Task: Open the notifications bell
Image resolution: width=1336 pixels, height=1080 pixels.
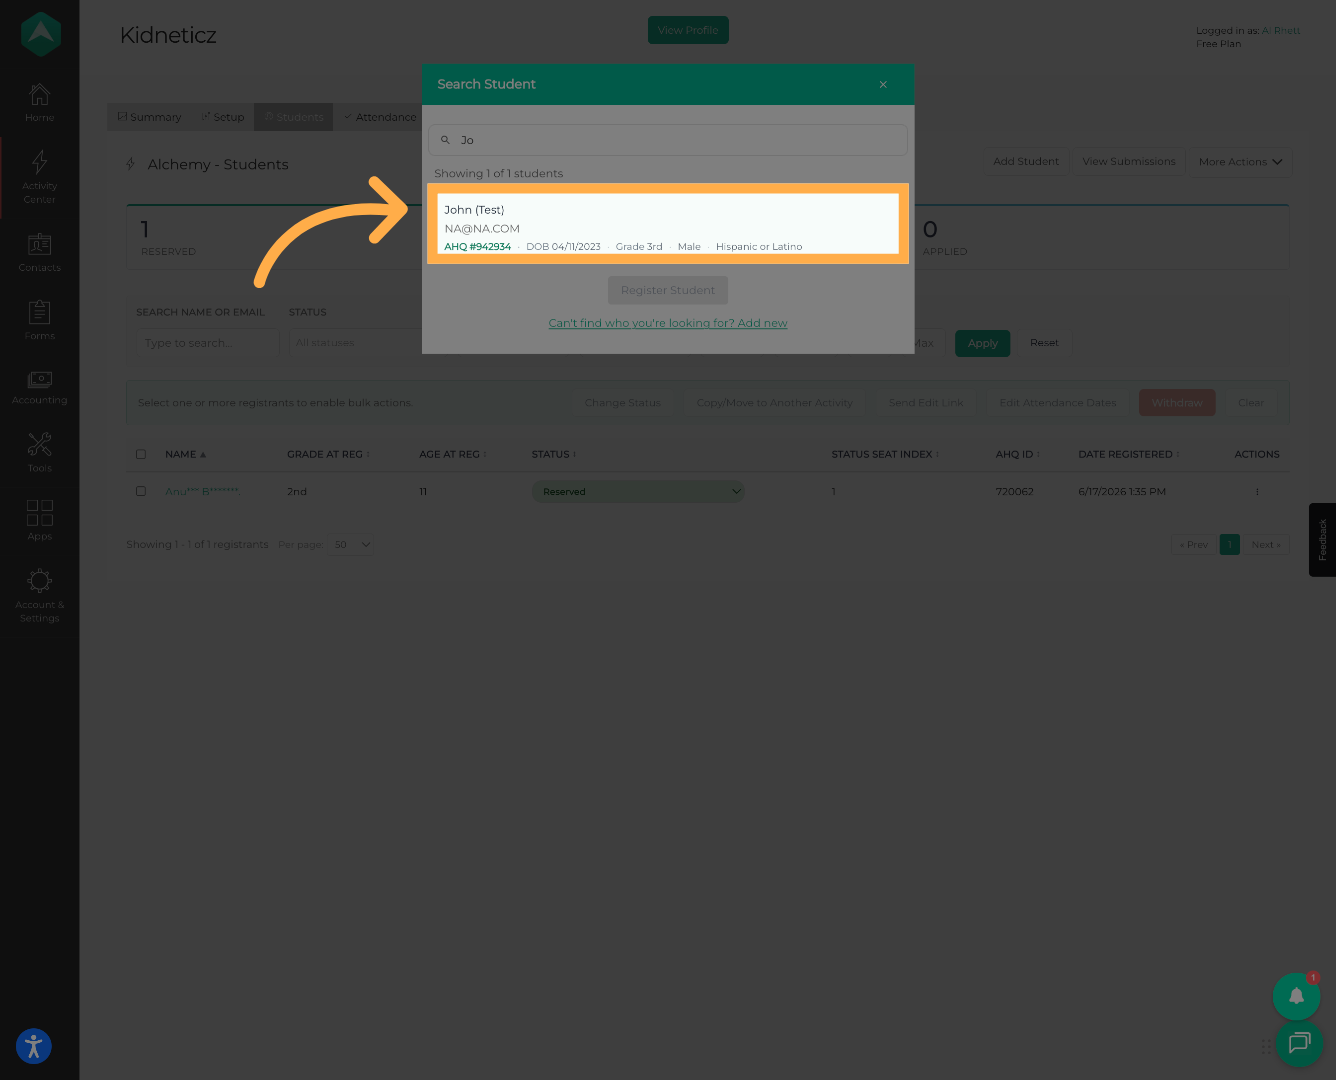Action: point(1296,996)
